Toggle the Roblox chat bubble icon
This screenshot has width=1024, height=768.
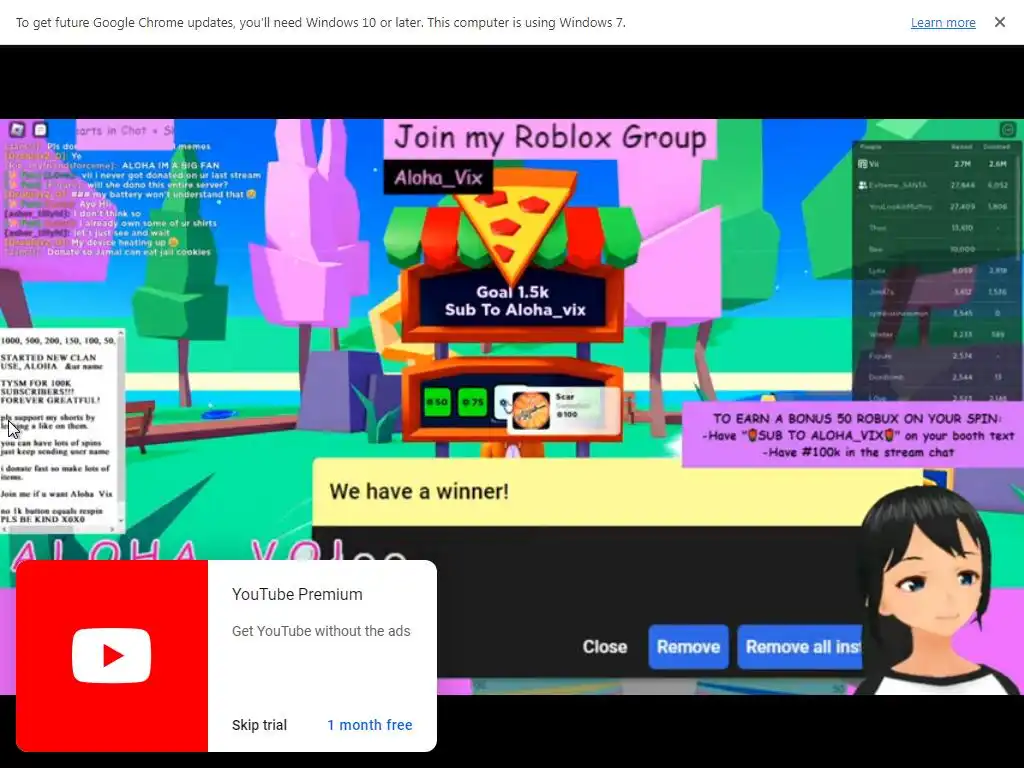(40, 130)
